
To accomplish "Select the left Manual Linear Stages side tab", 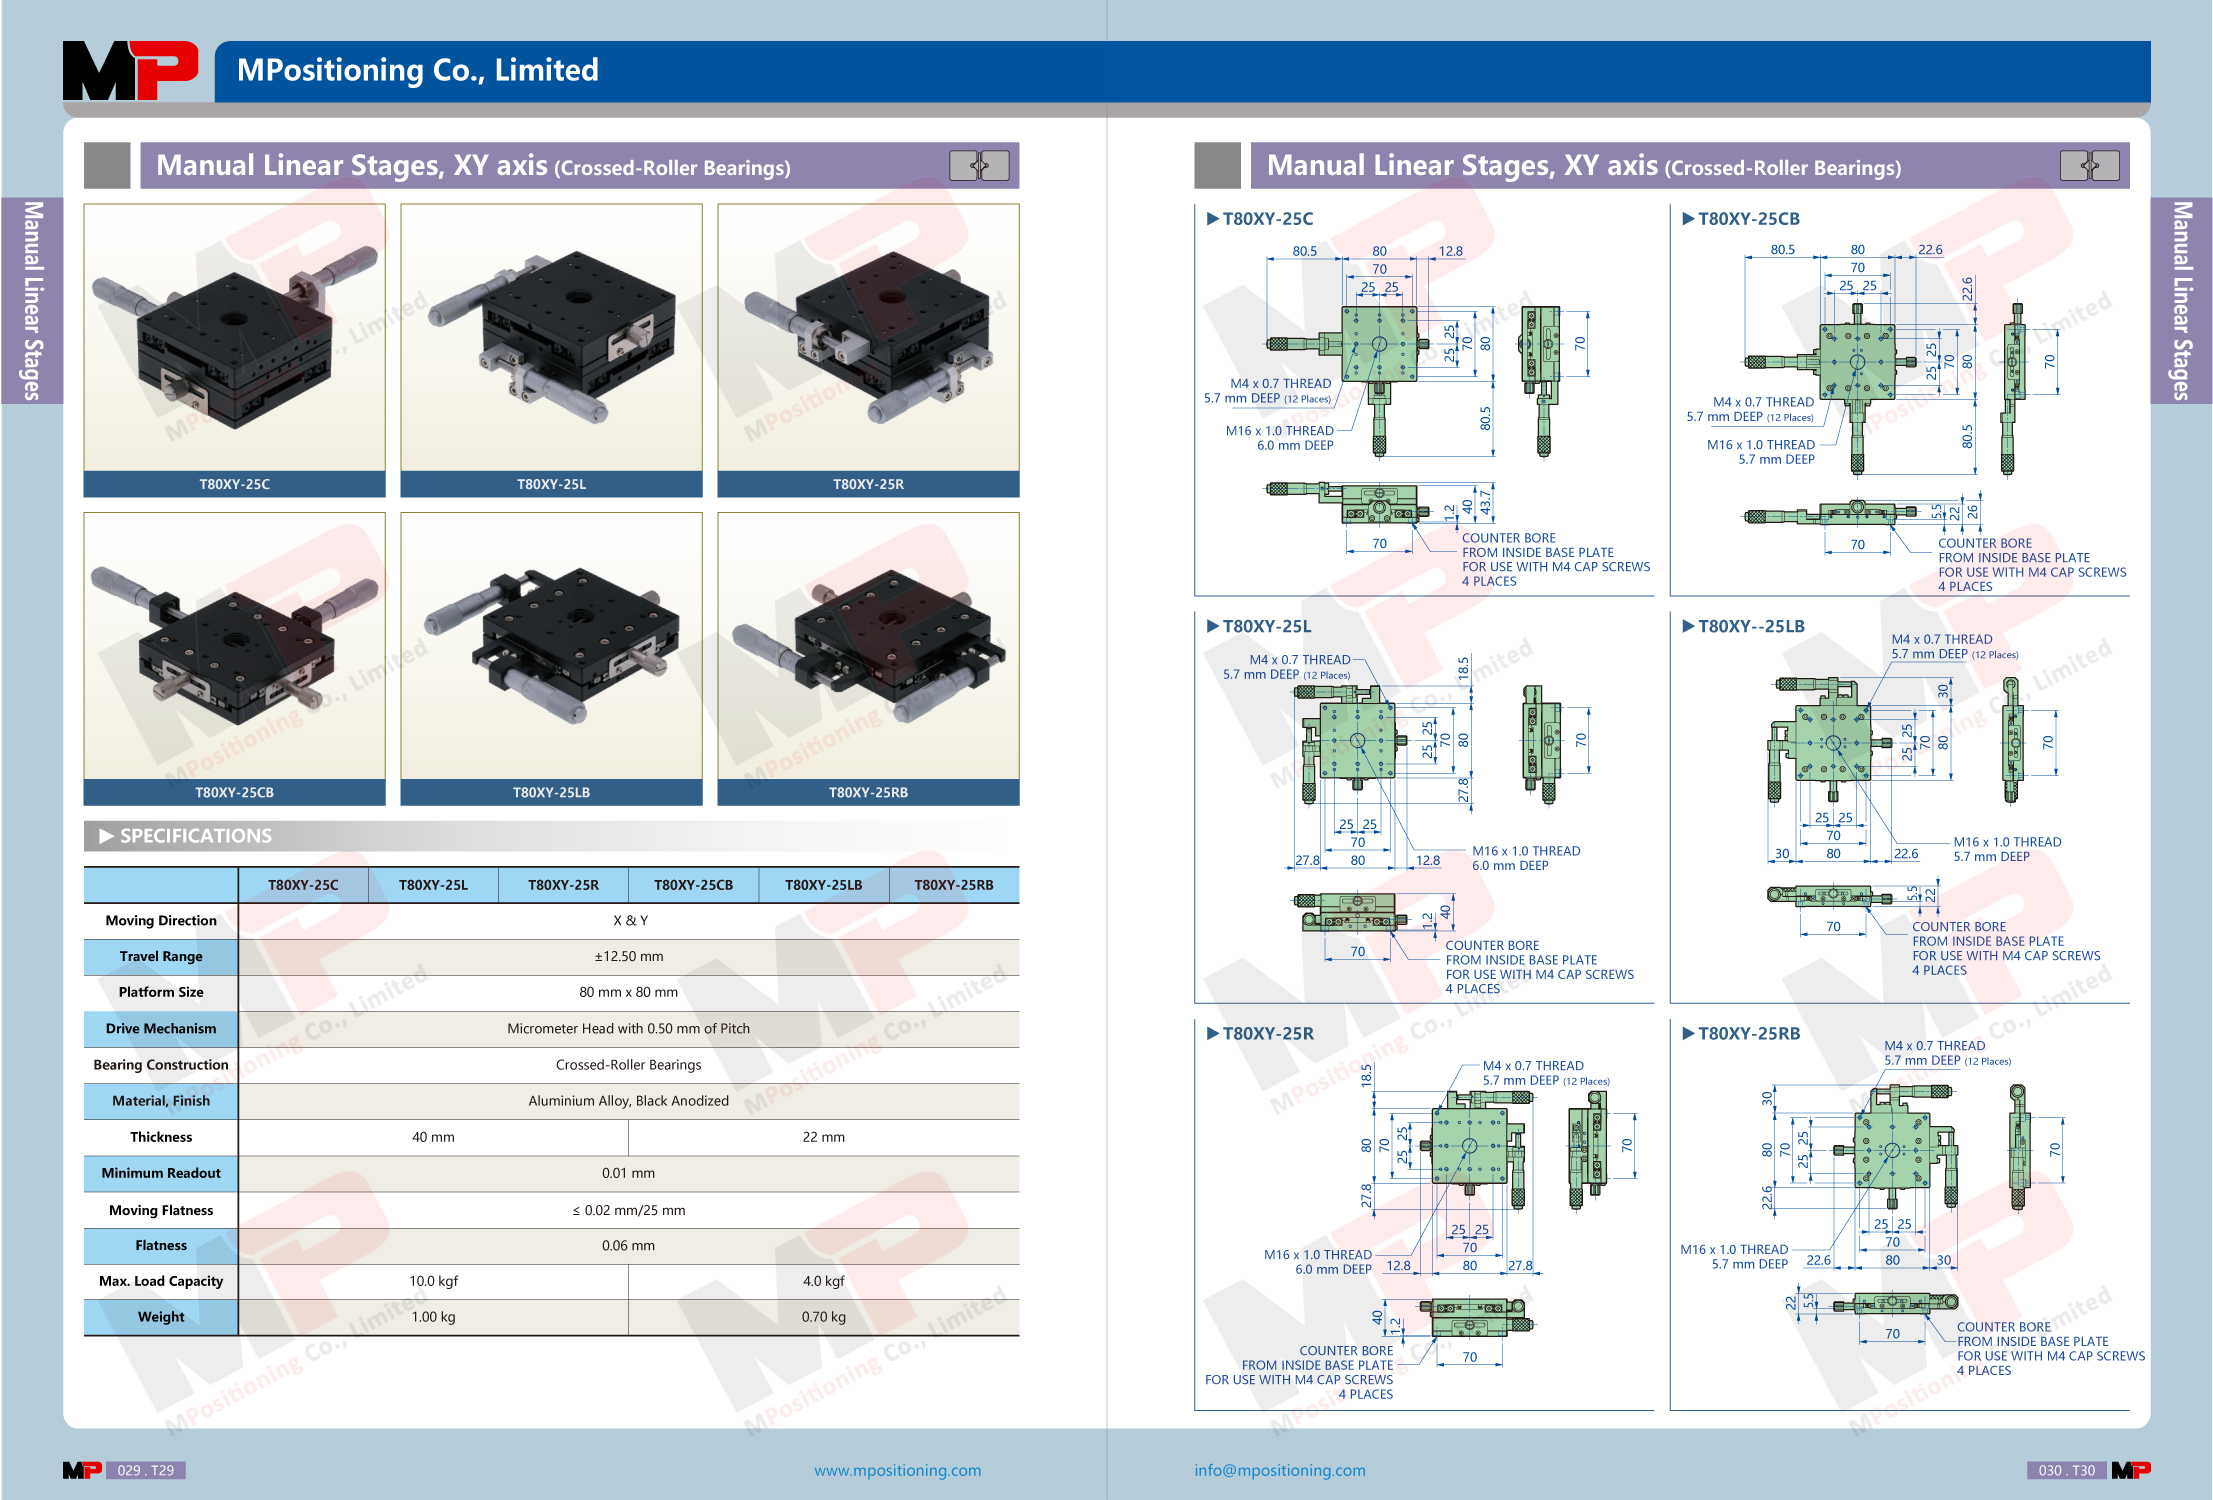I will tap(32, 301).
